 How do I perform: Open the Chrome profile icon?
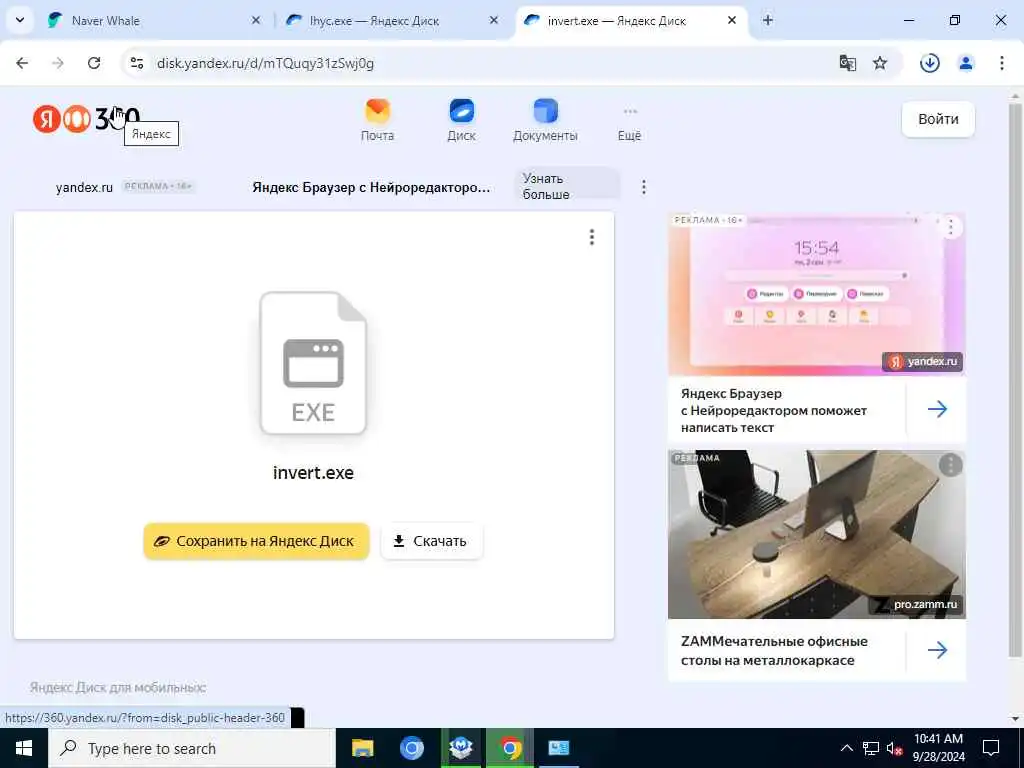tap(966, 63)
